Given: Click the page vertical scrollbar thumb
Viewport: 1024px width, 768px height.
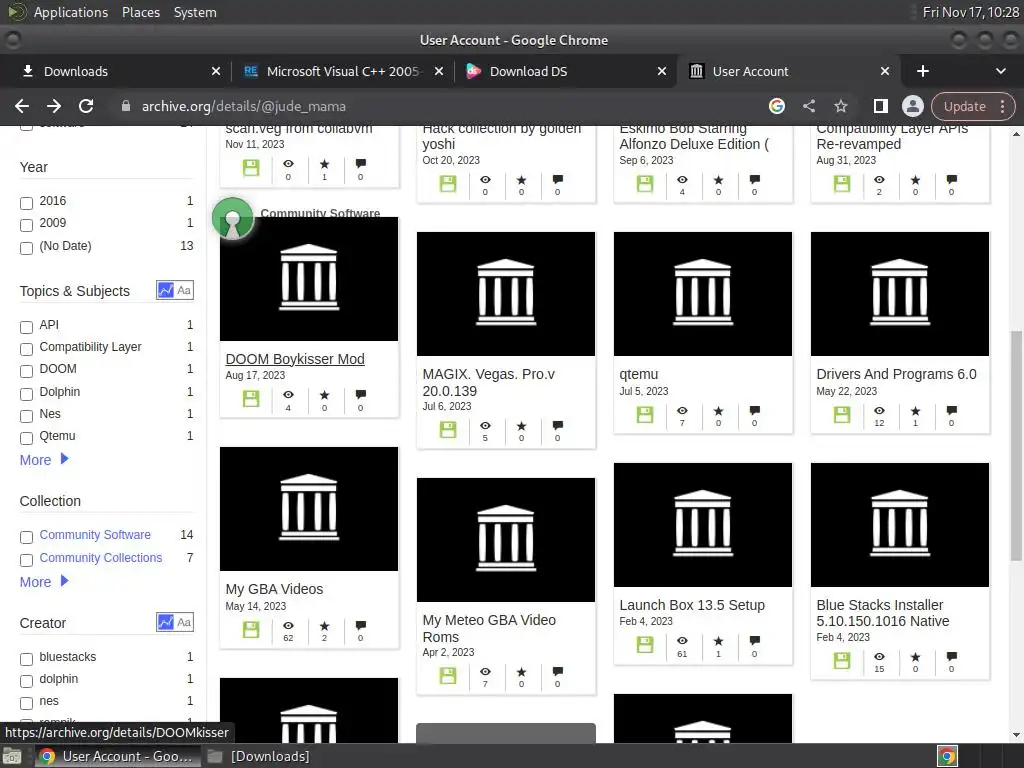Looking at the screenshot, I should click(1016, 444).
